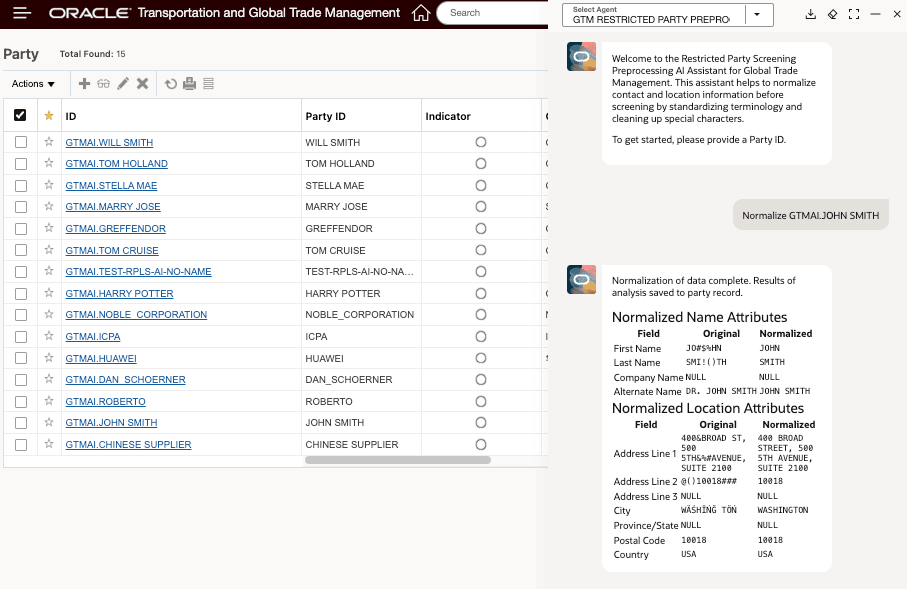Click the 'Total Found: 15' label
907x589 pixels.
pyautogui.click(x=93, y=54)
